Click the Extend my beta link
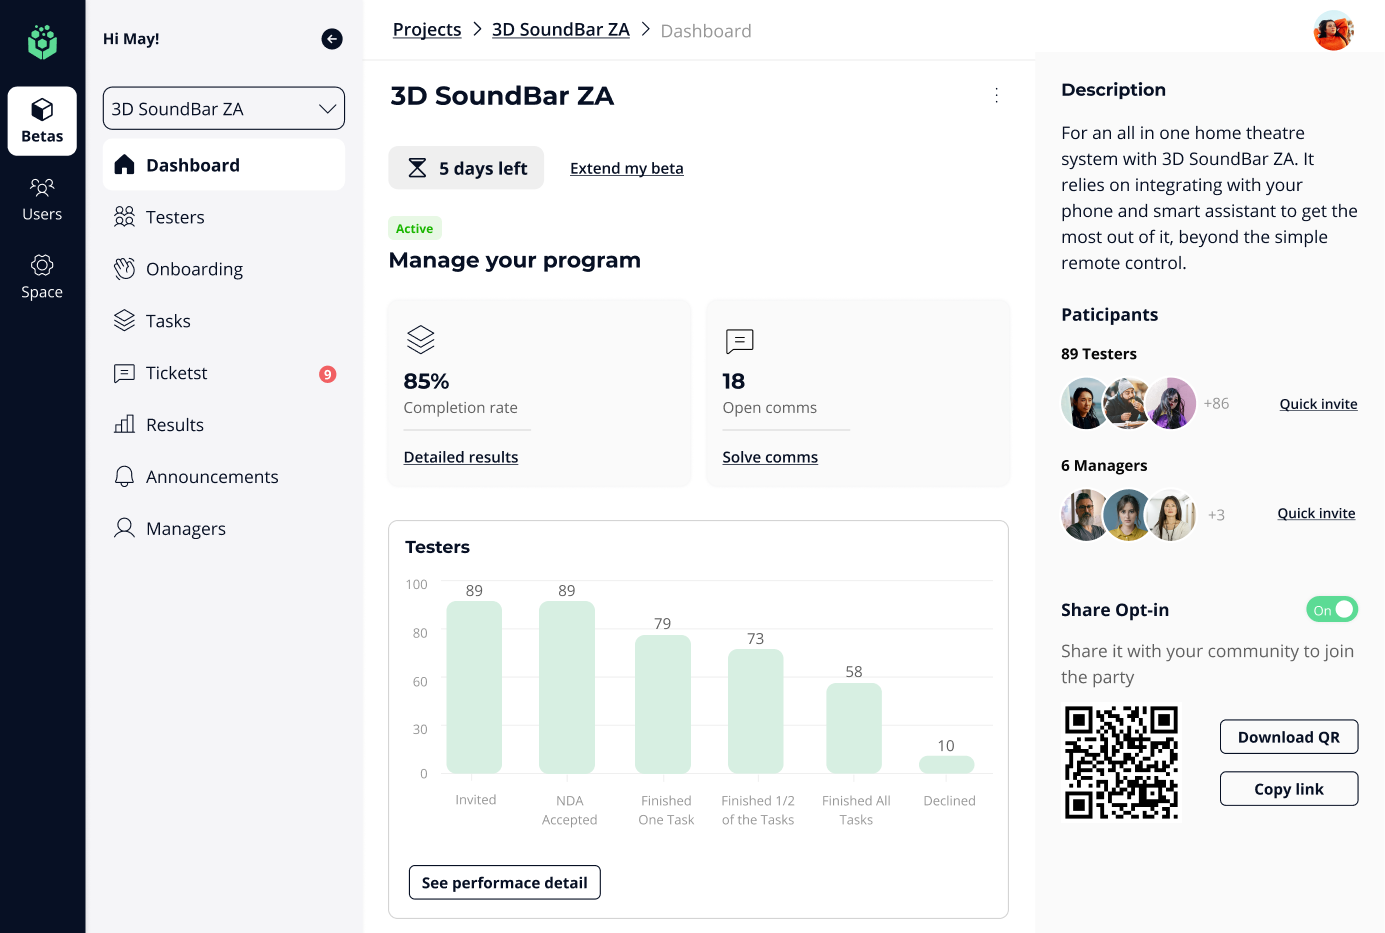The height and width of the screenshot is (933, 1385). (x=626, y=168)
